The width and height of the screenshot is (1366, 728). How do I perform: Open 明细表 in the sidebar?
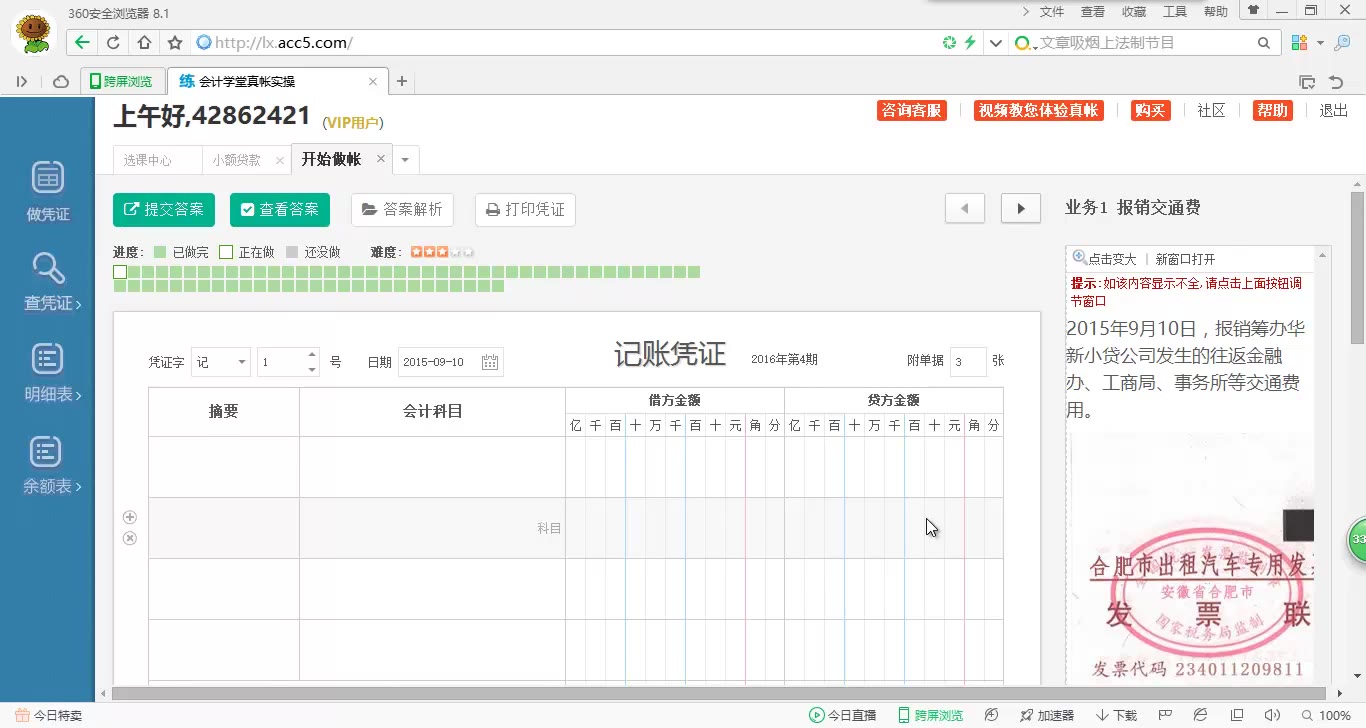pyautogui.click(x=47, y=372)
